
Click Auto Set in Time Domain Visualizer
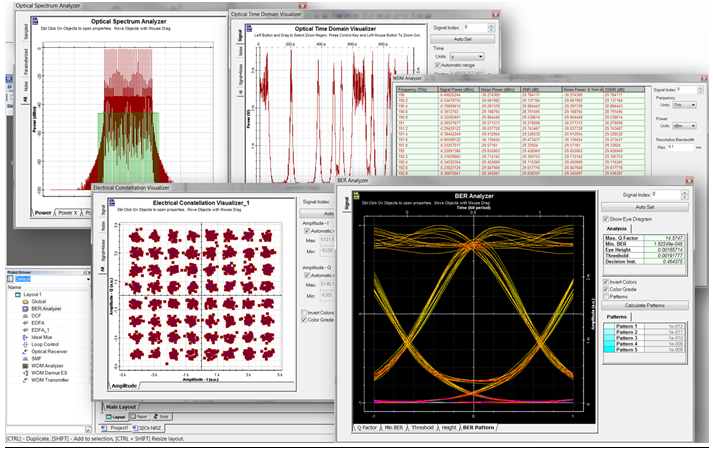pos(462,39)
